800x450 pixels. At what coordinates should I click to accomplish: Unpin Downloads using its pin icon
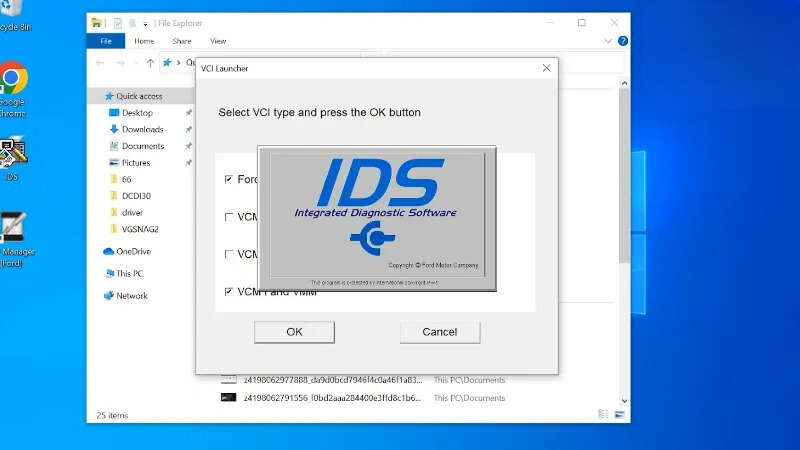coord(188,130)
